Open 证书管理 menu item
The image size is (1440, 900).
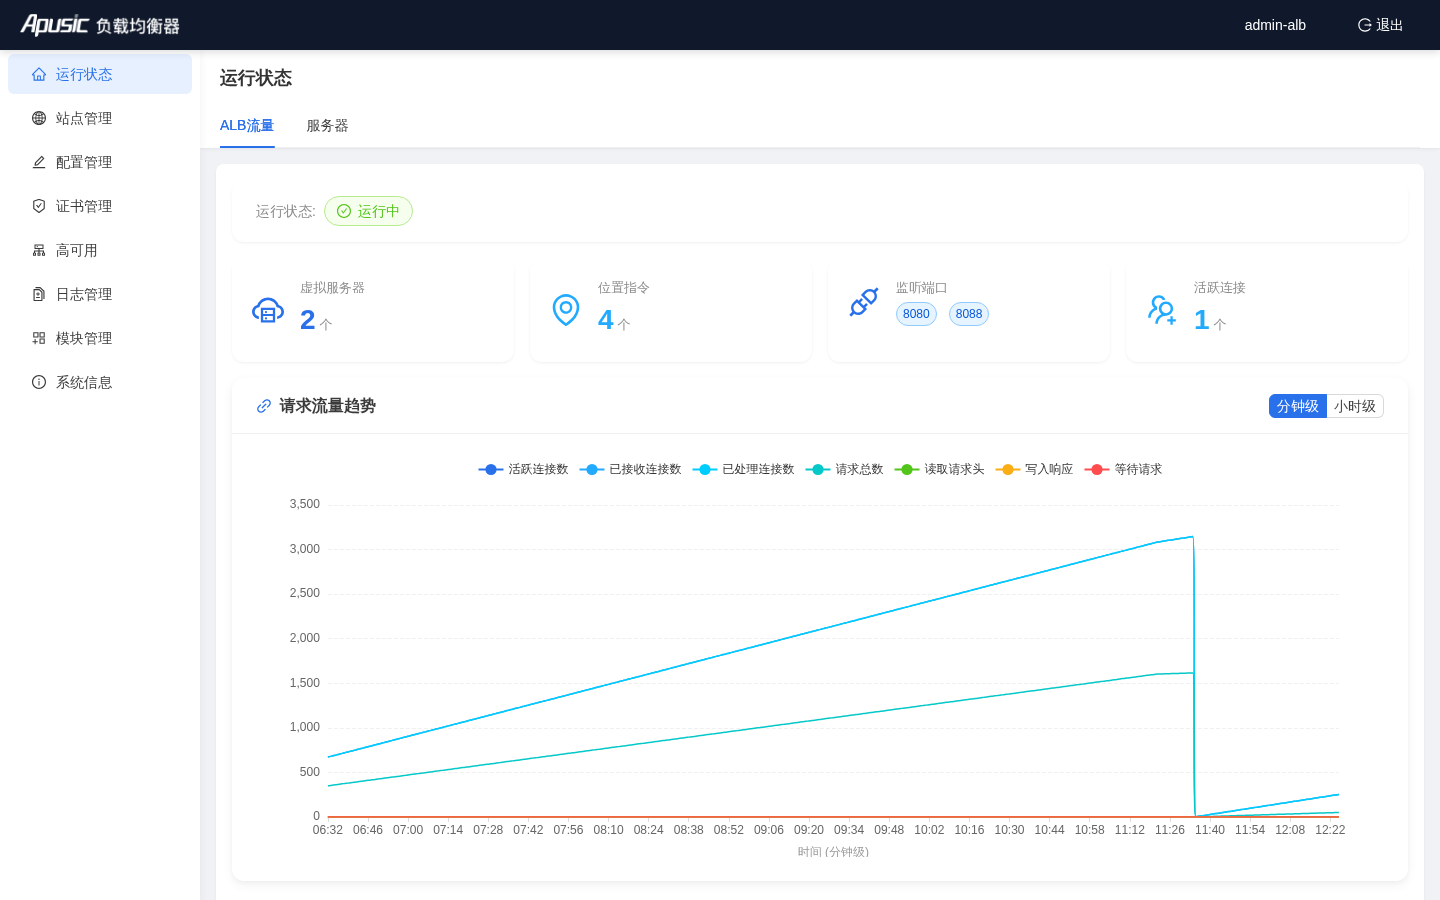(100, 206)
